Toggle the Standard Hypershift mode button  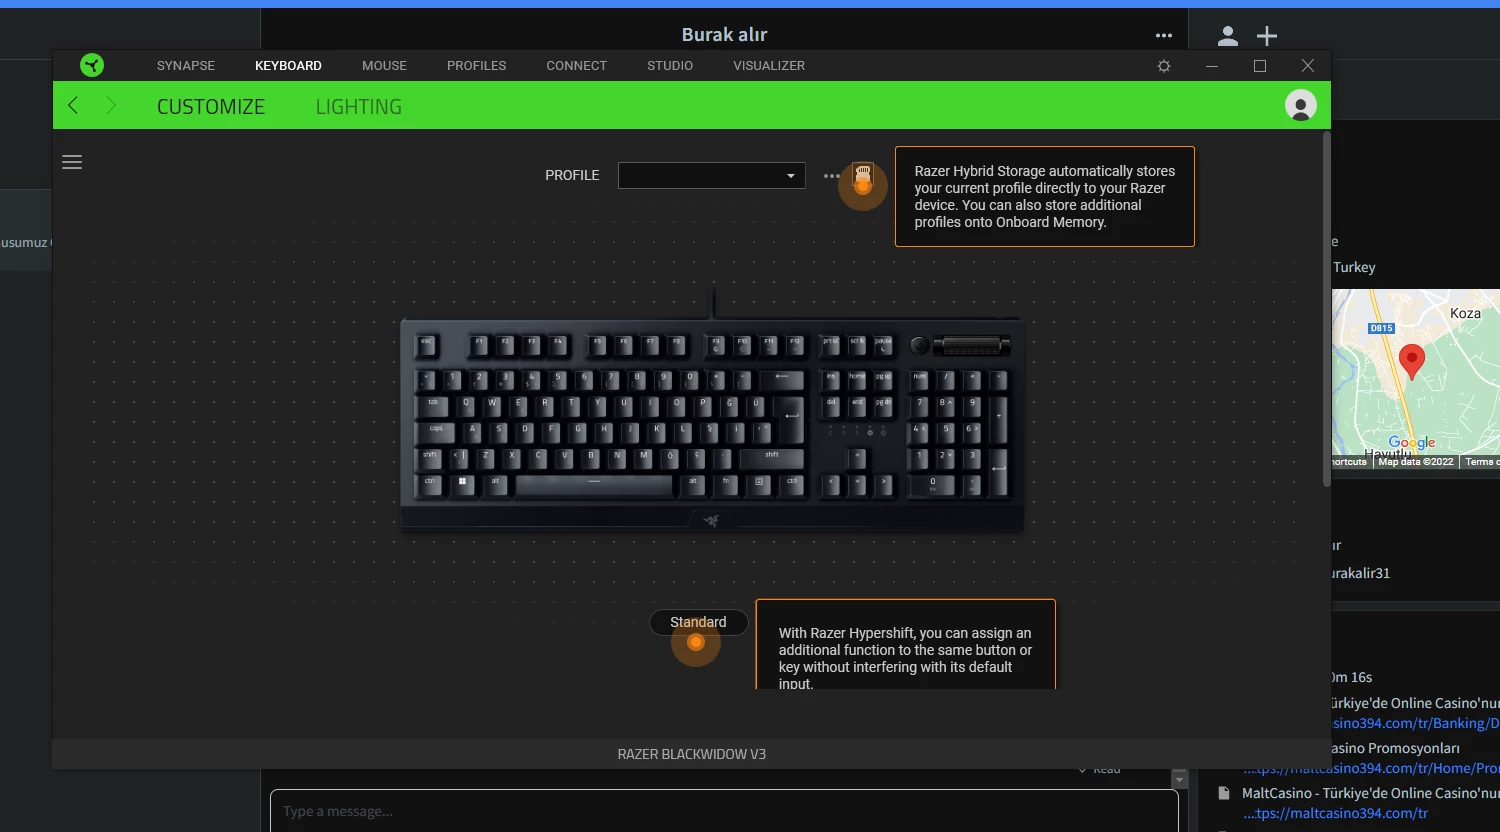tap(698, 622)
